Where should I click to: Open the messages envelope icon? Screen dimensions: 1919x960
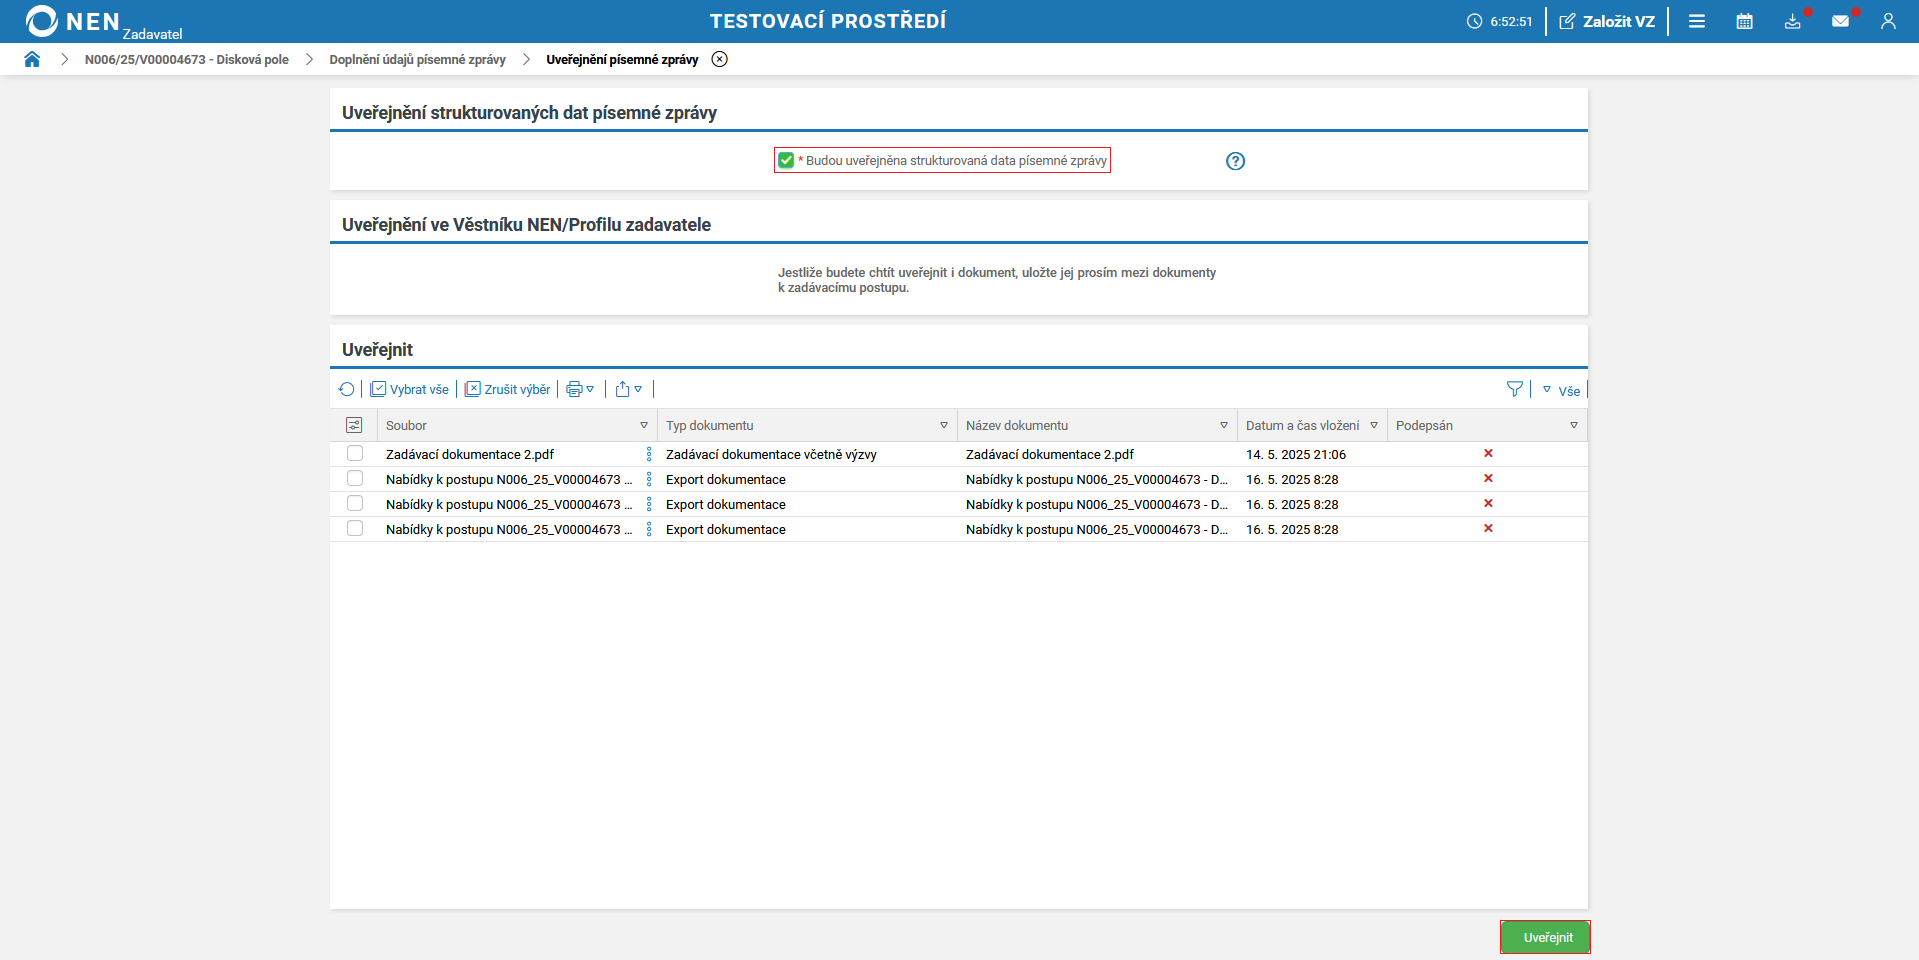click(1841, 21)
